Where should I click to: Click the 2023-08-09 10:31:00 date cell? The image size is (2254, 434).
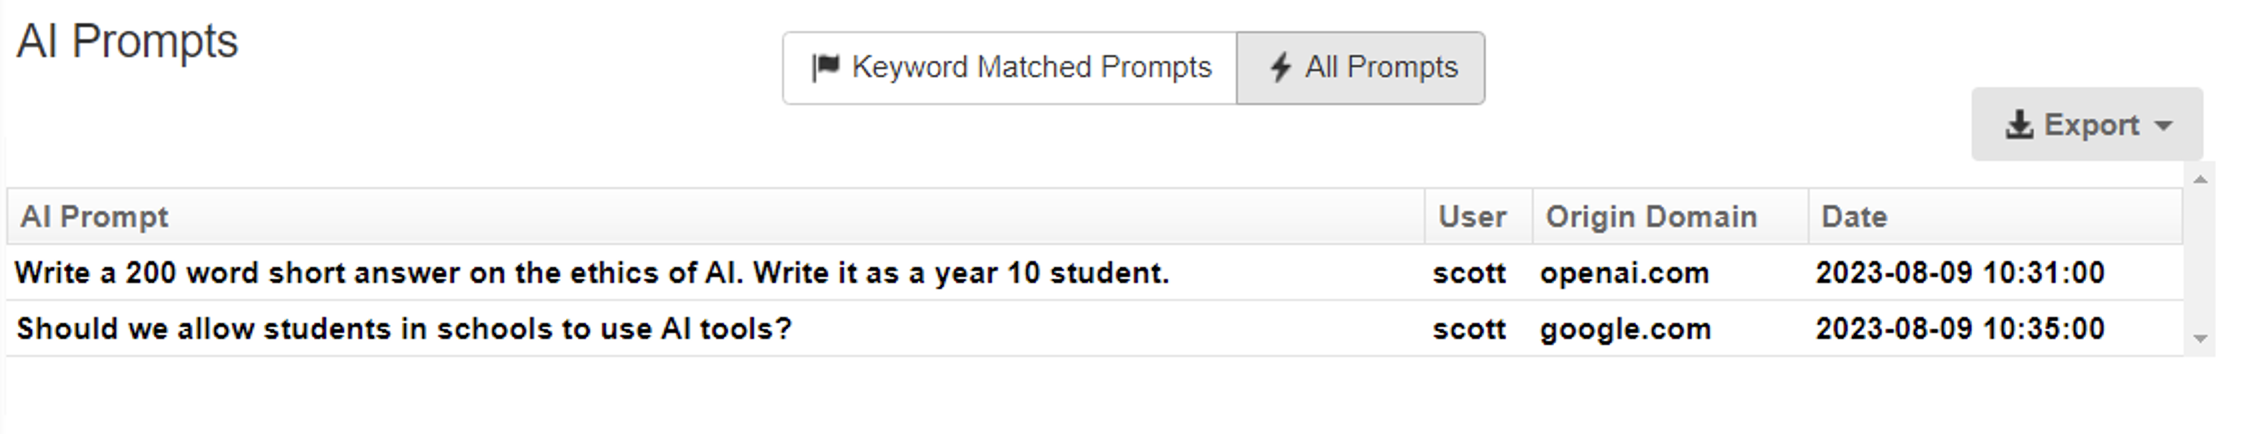1960,273
